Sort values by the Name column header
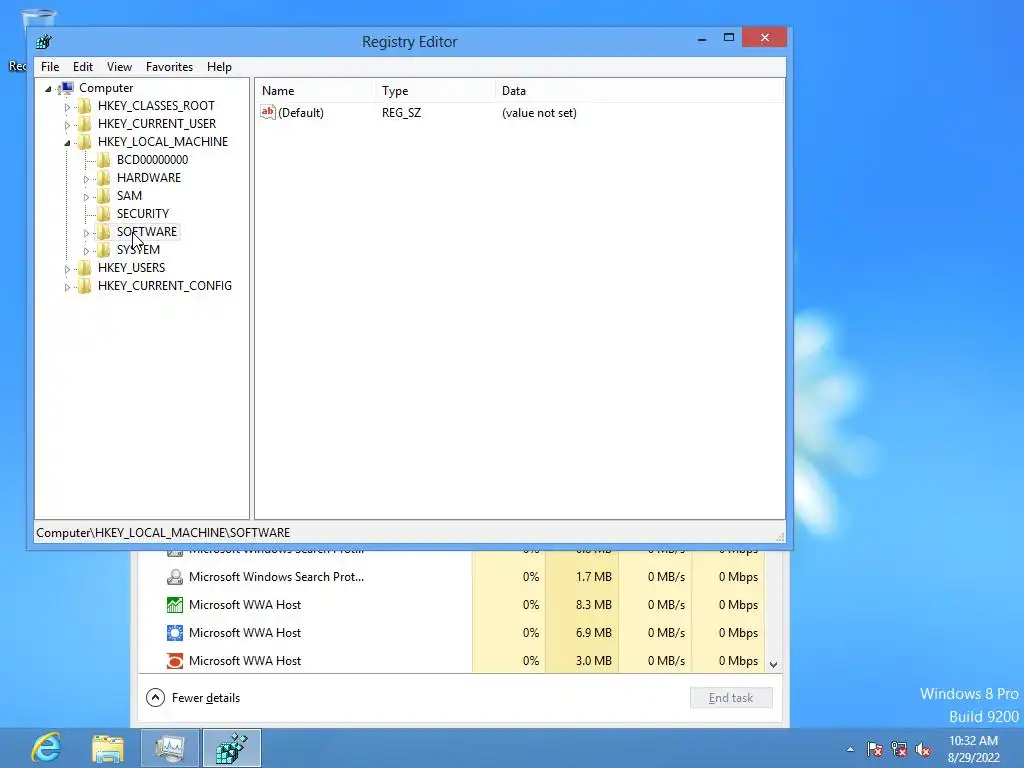This screenshot has height=768, width=1024. (314, 91)
